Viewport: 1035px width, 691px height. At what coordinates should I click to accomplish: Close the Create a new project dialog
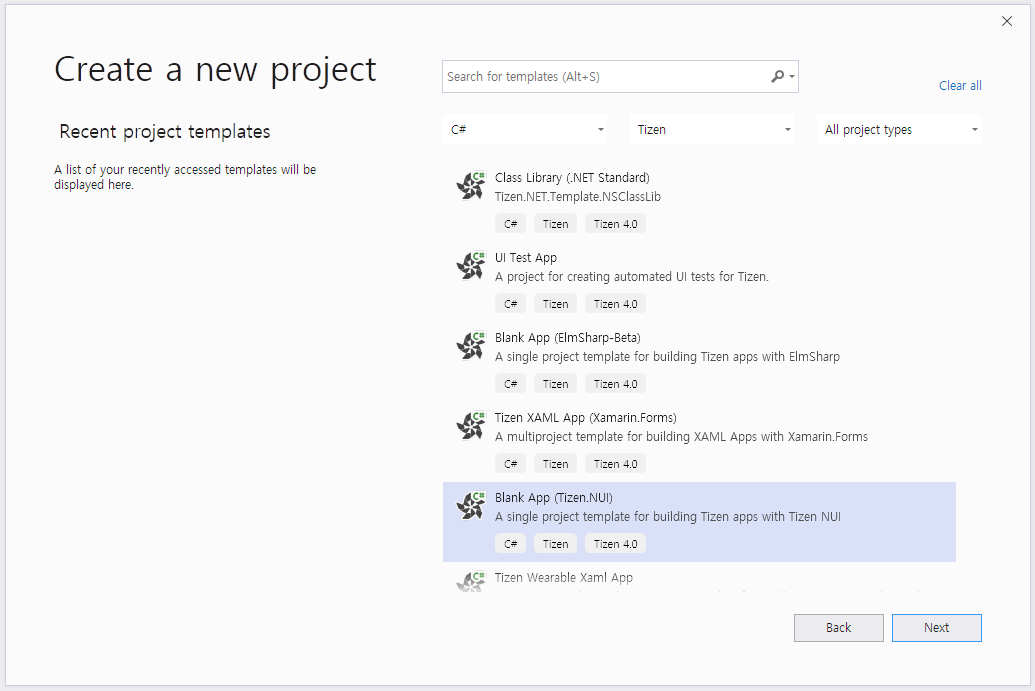tap(1007, 22)
